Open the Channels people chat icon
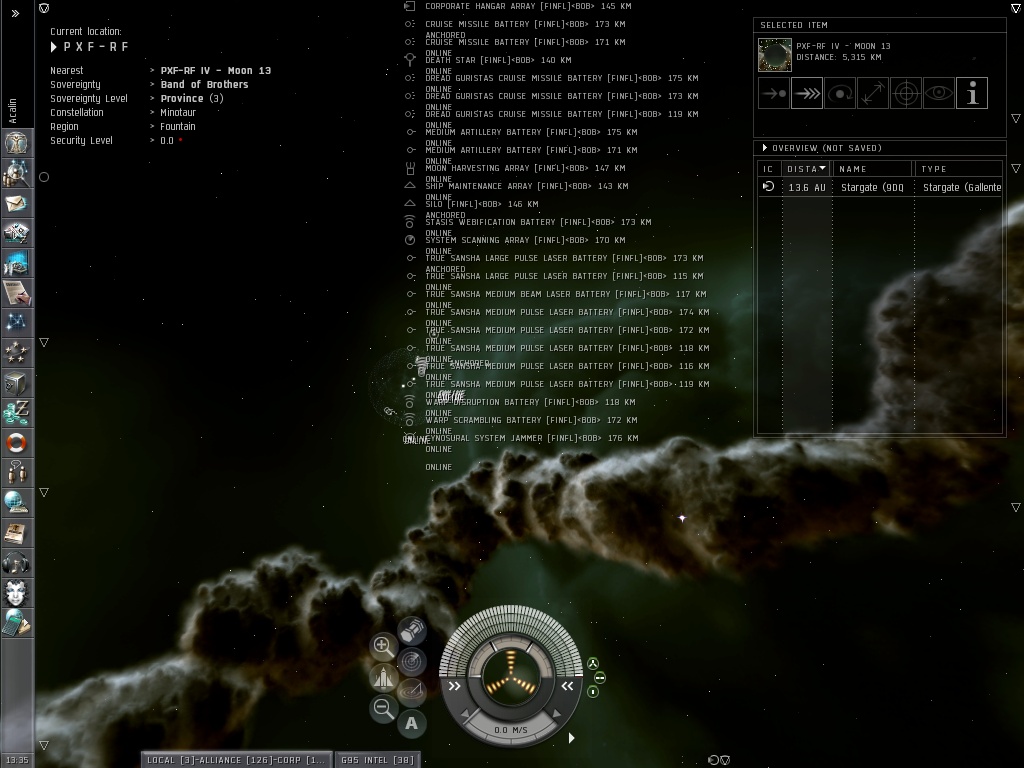 [x=16, y=473]
